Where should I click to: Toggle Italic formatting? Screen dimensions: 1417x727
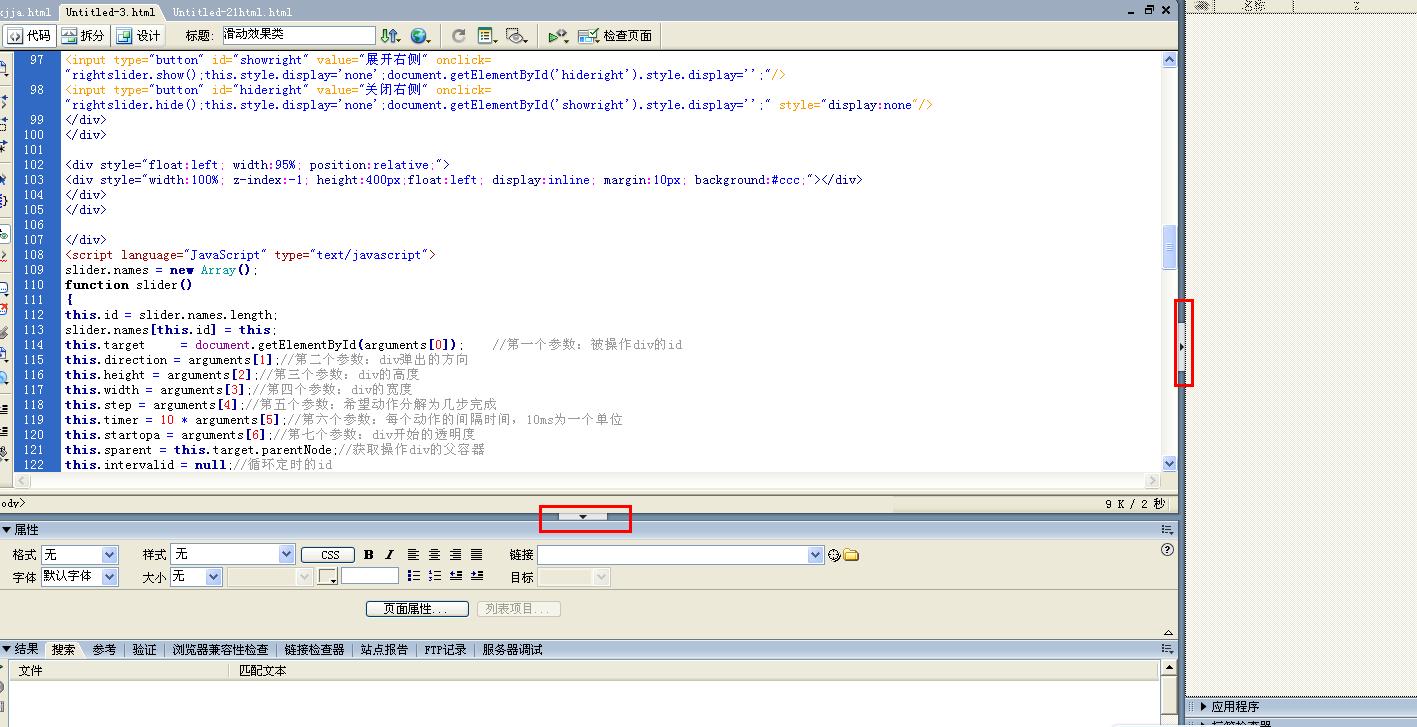[x=389, y=555]
